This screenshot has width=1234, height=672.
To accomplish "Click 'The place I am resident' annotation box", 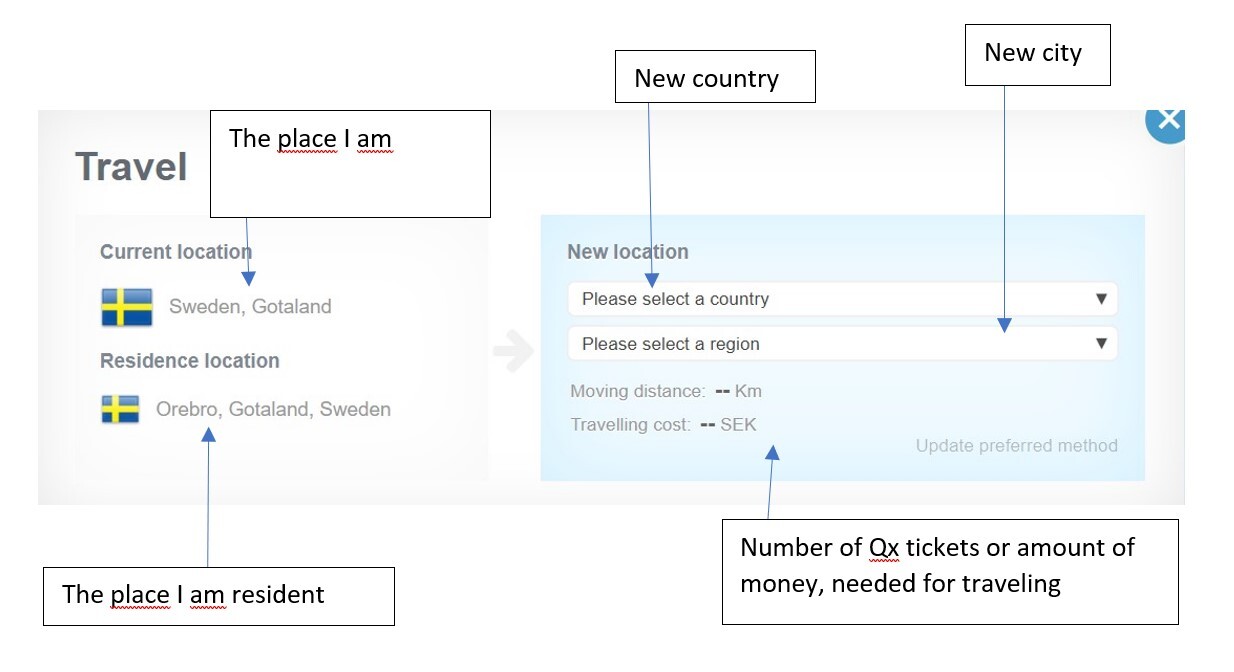I will pyautogui.click(x=218, y=596).
